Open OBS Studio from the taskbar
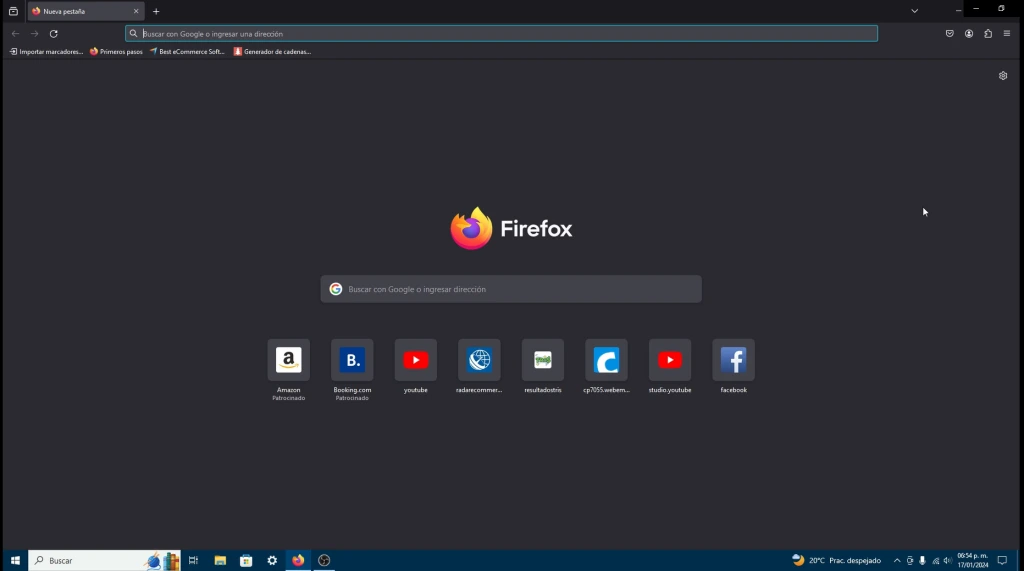Image resolution: width=1024 pixels, height=571 pixels. (x=324, y=561)
